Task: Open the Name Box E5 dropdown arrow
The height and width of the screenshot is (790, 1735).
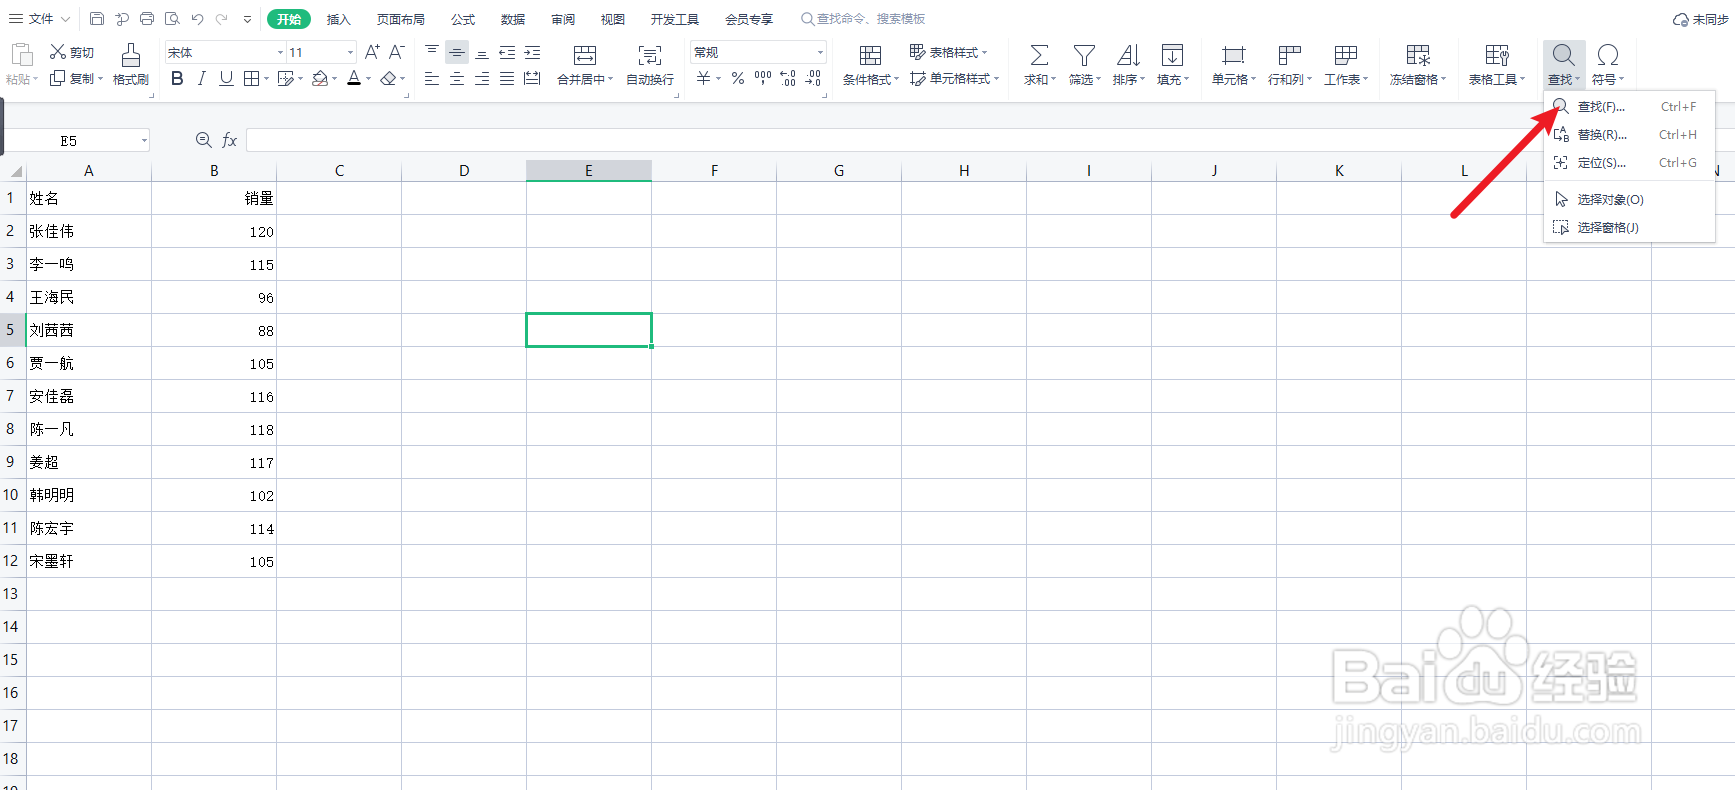Action: point(144,141)
